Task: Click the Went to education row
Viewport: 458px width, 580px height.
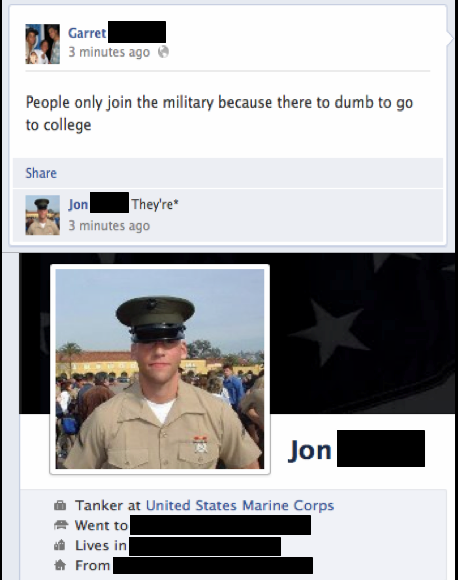Action: (x=182, y=526)
